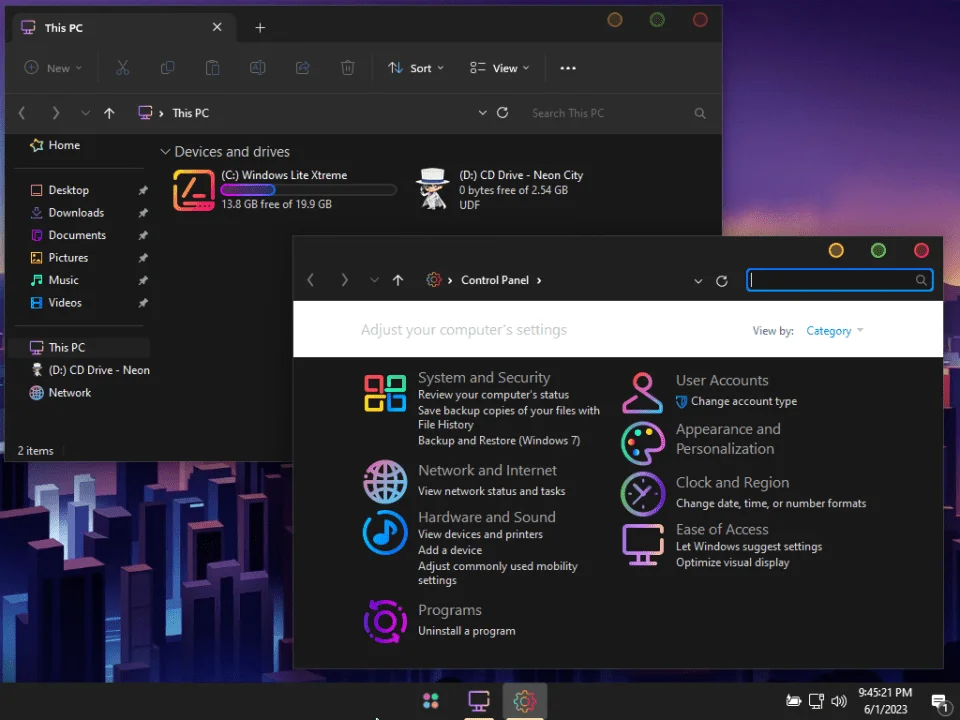Click Uninstall a program link
The height and width of the screenshot is (720, 960).
pyautogui.click(x=467, y=631)
